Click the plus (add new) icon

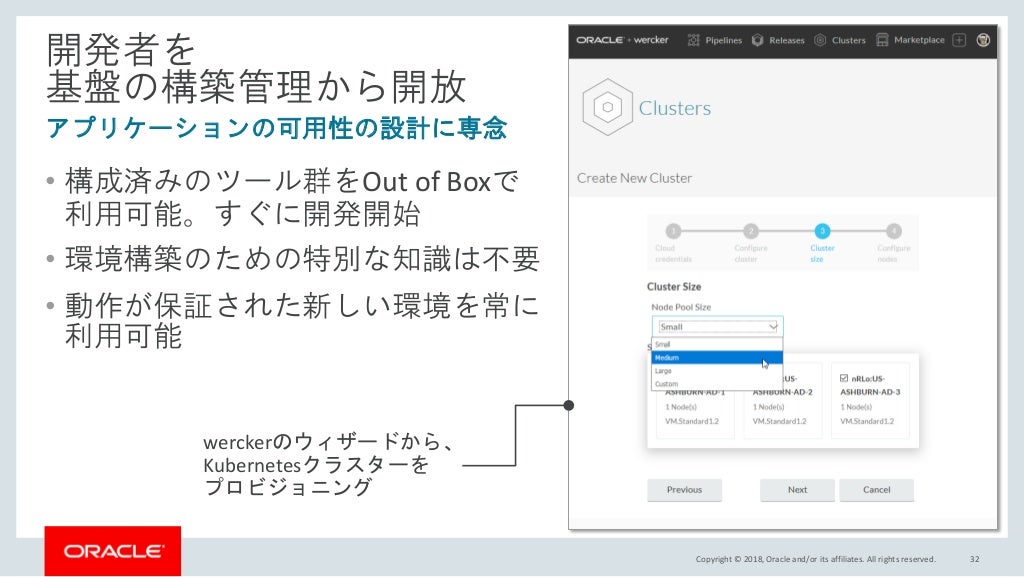tap(959, 40)
